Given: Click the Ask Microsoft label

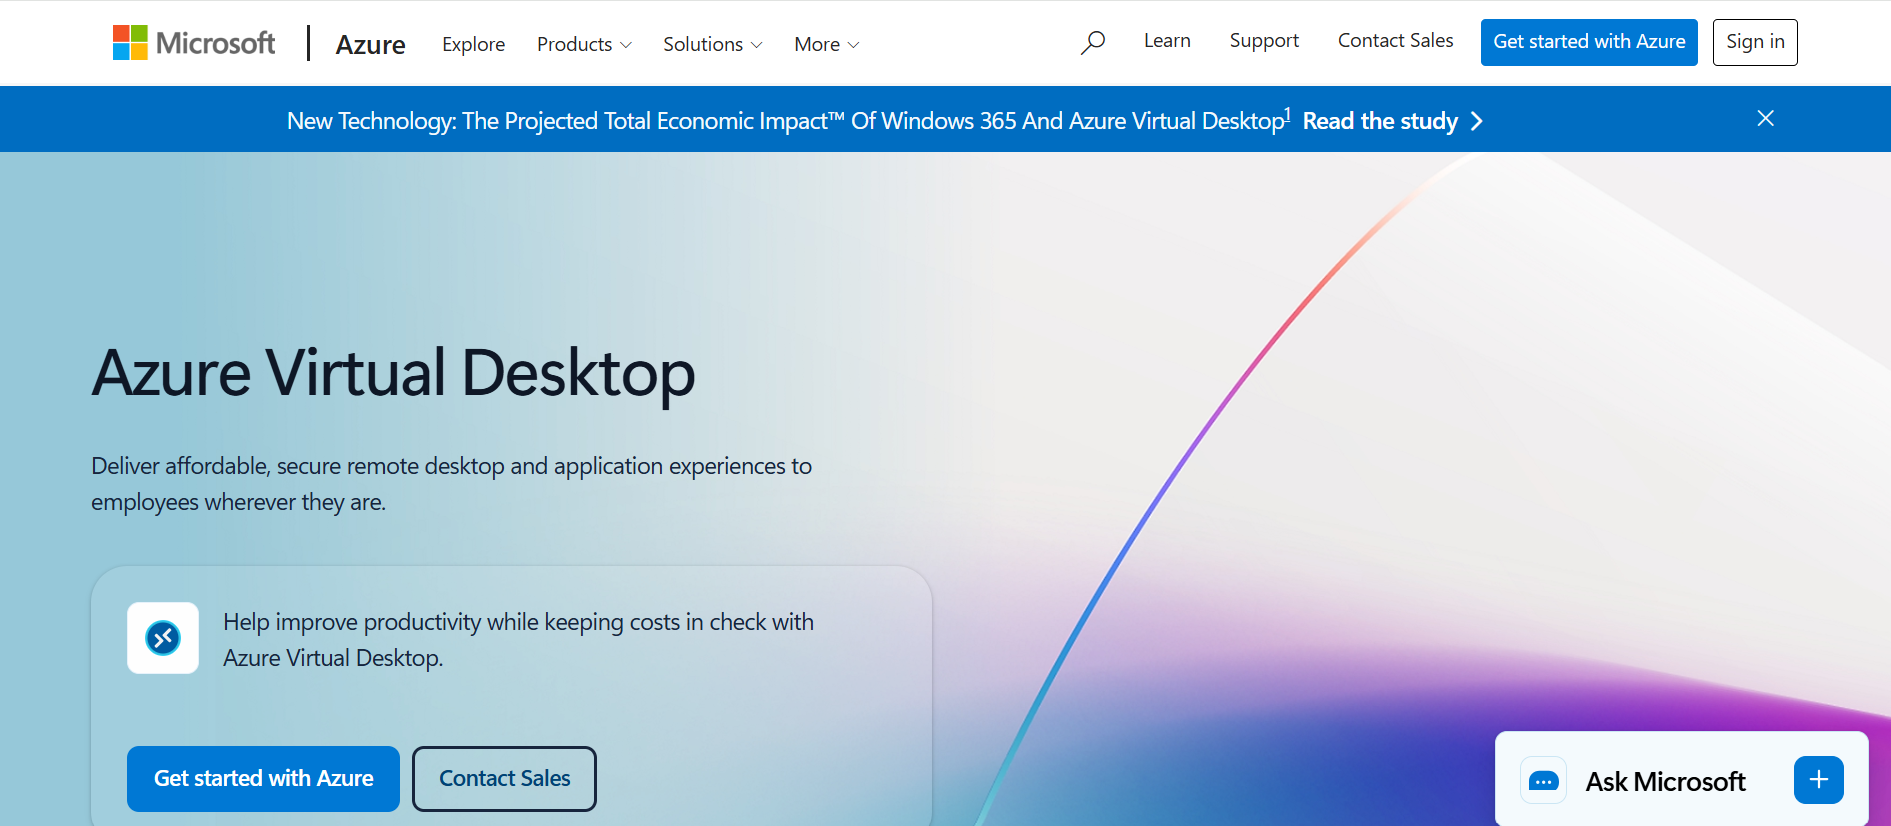Looking at the screenshot, I should pos(1665,781).
